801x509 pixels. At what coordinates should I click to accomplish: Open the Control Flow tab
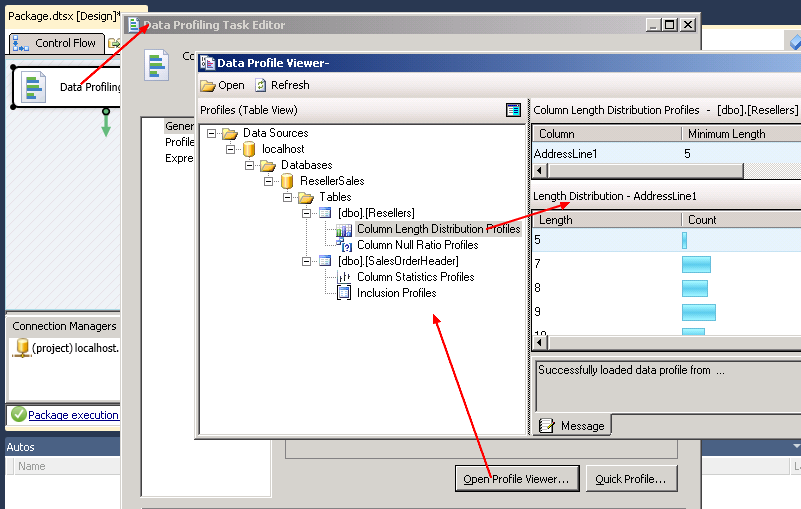[56, 43]
